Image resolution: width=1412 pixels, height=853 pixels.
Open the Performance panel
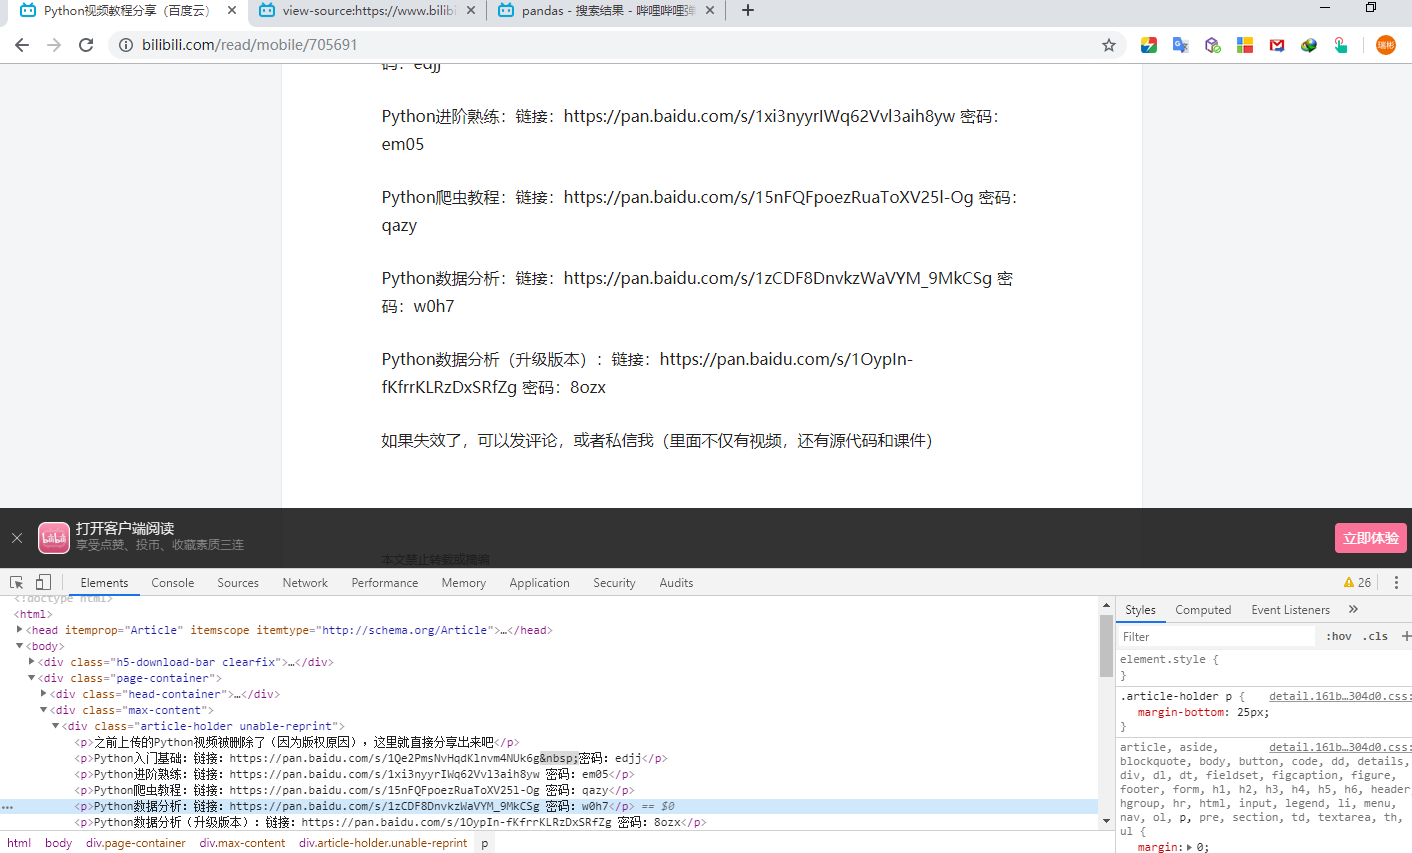(385, 583)
